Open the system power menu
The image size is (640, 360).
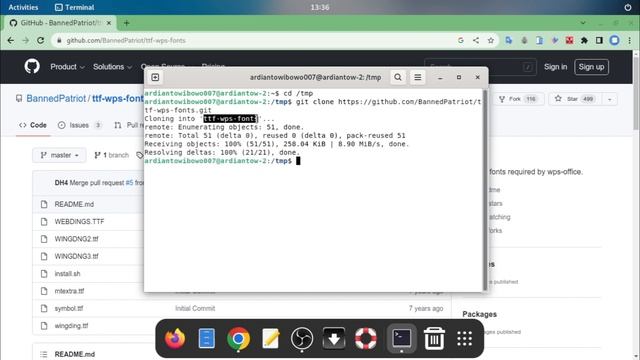[x=628, y=7]
